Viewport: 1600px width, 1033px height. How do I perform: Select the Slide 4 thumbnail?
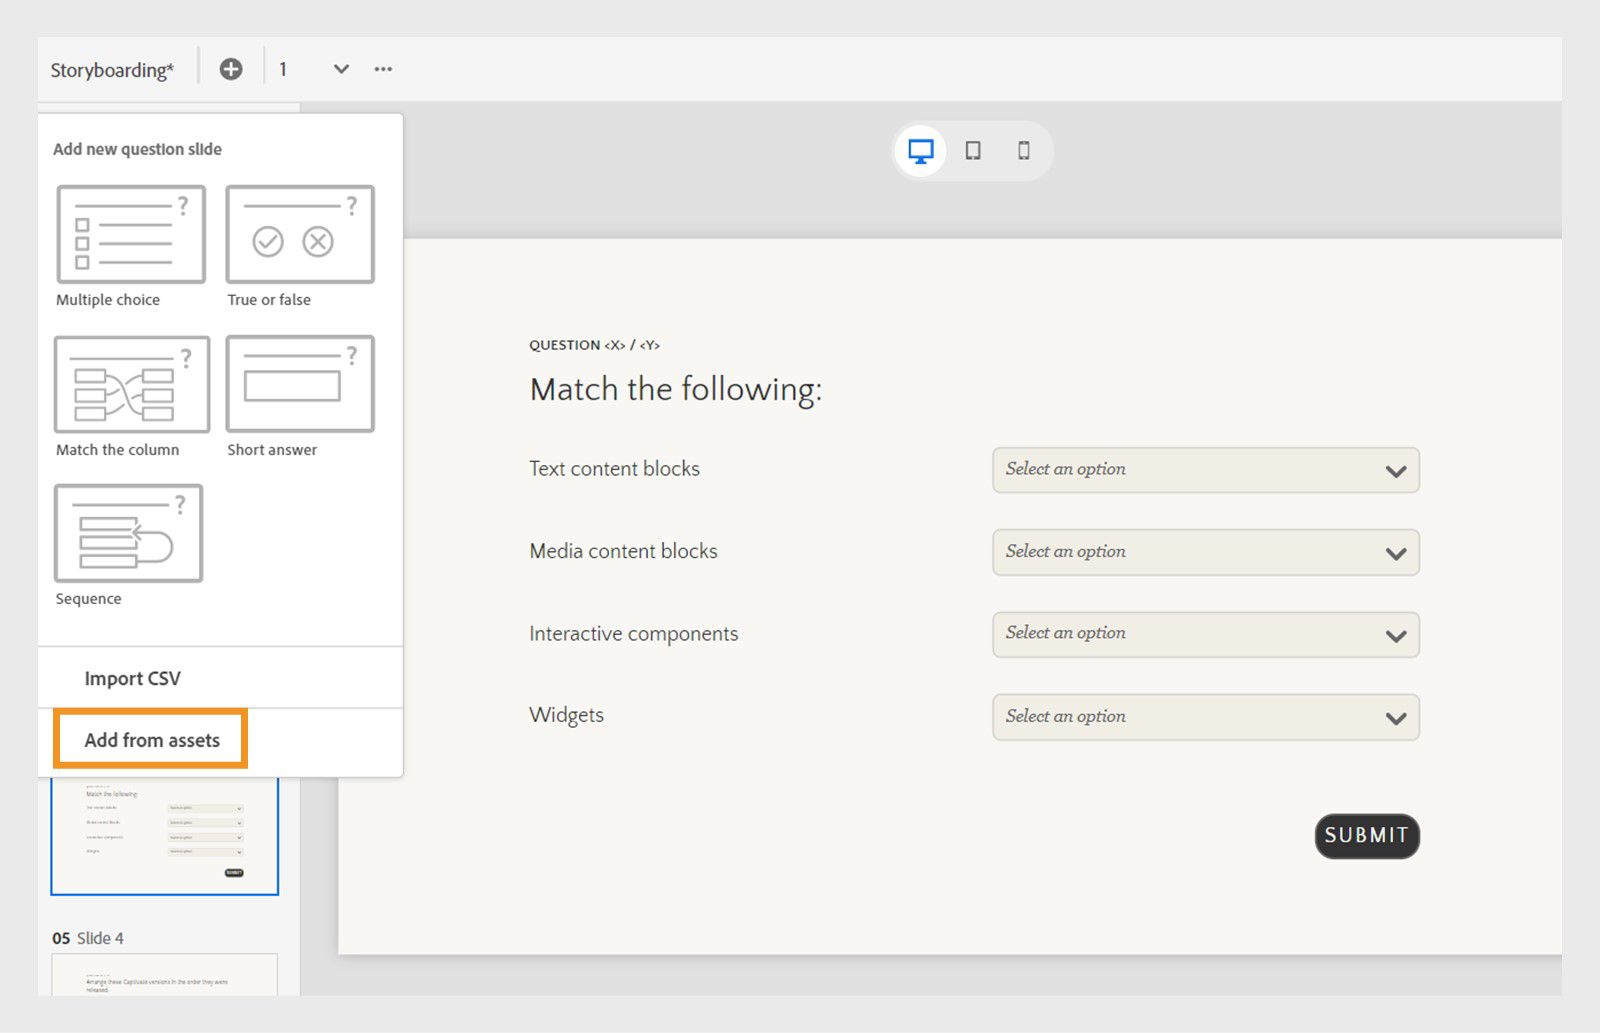(x=165, y=985)
